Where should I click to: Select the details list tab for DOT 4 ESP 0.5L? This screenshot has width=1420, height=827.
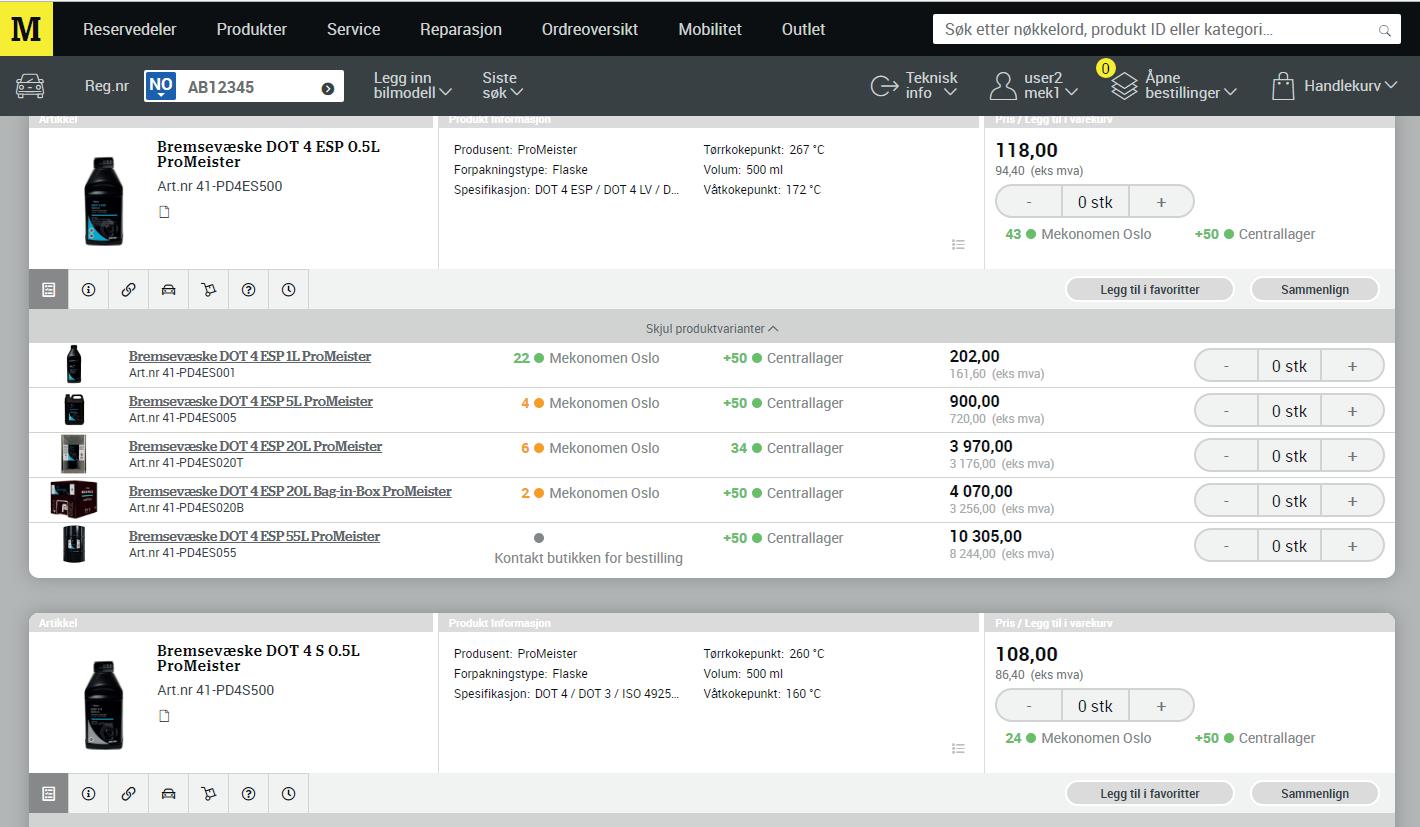point(49,290)
